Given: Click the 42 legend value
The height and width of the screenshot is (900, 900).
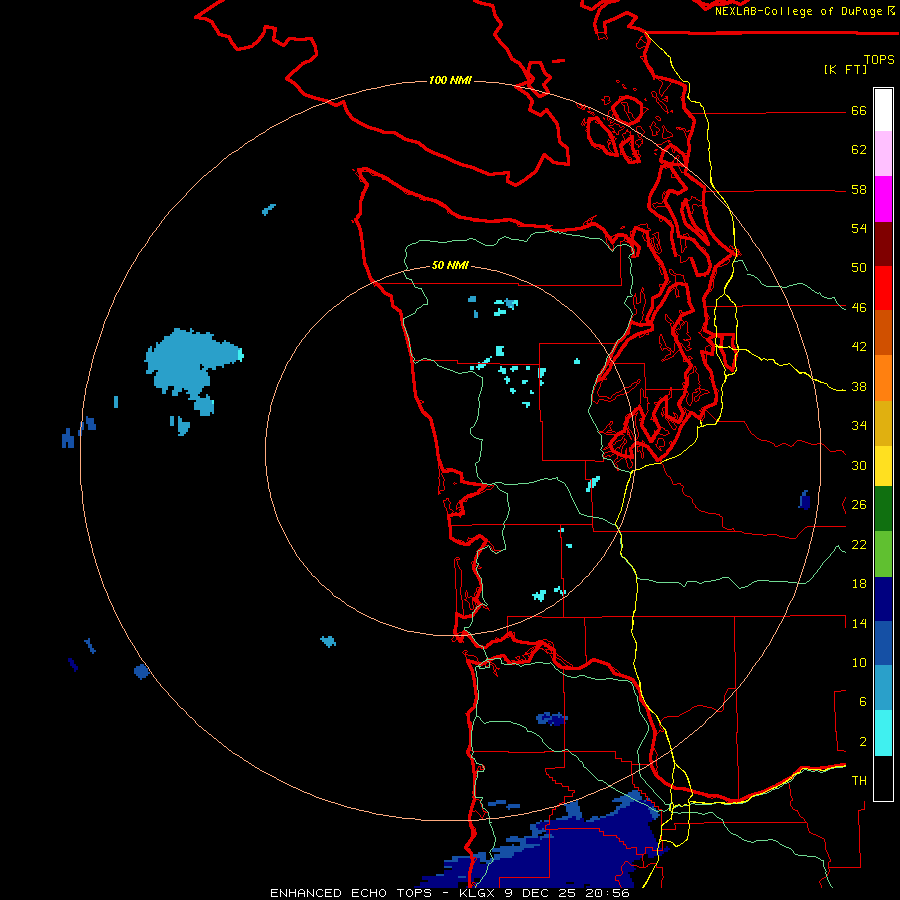Looking at the screenshot, I should [x=859, y=347].
